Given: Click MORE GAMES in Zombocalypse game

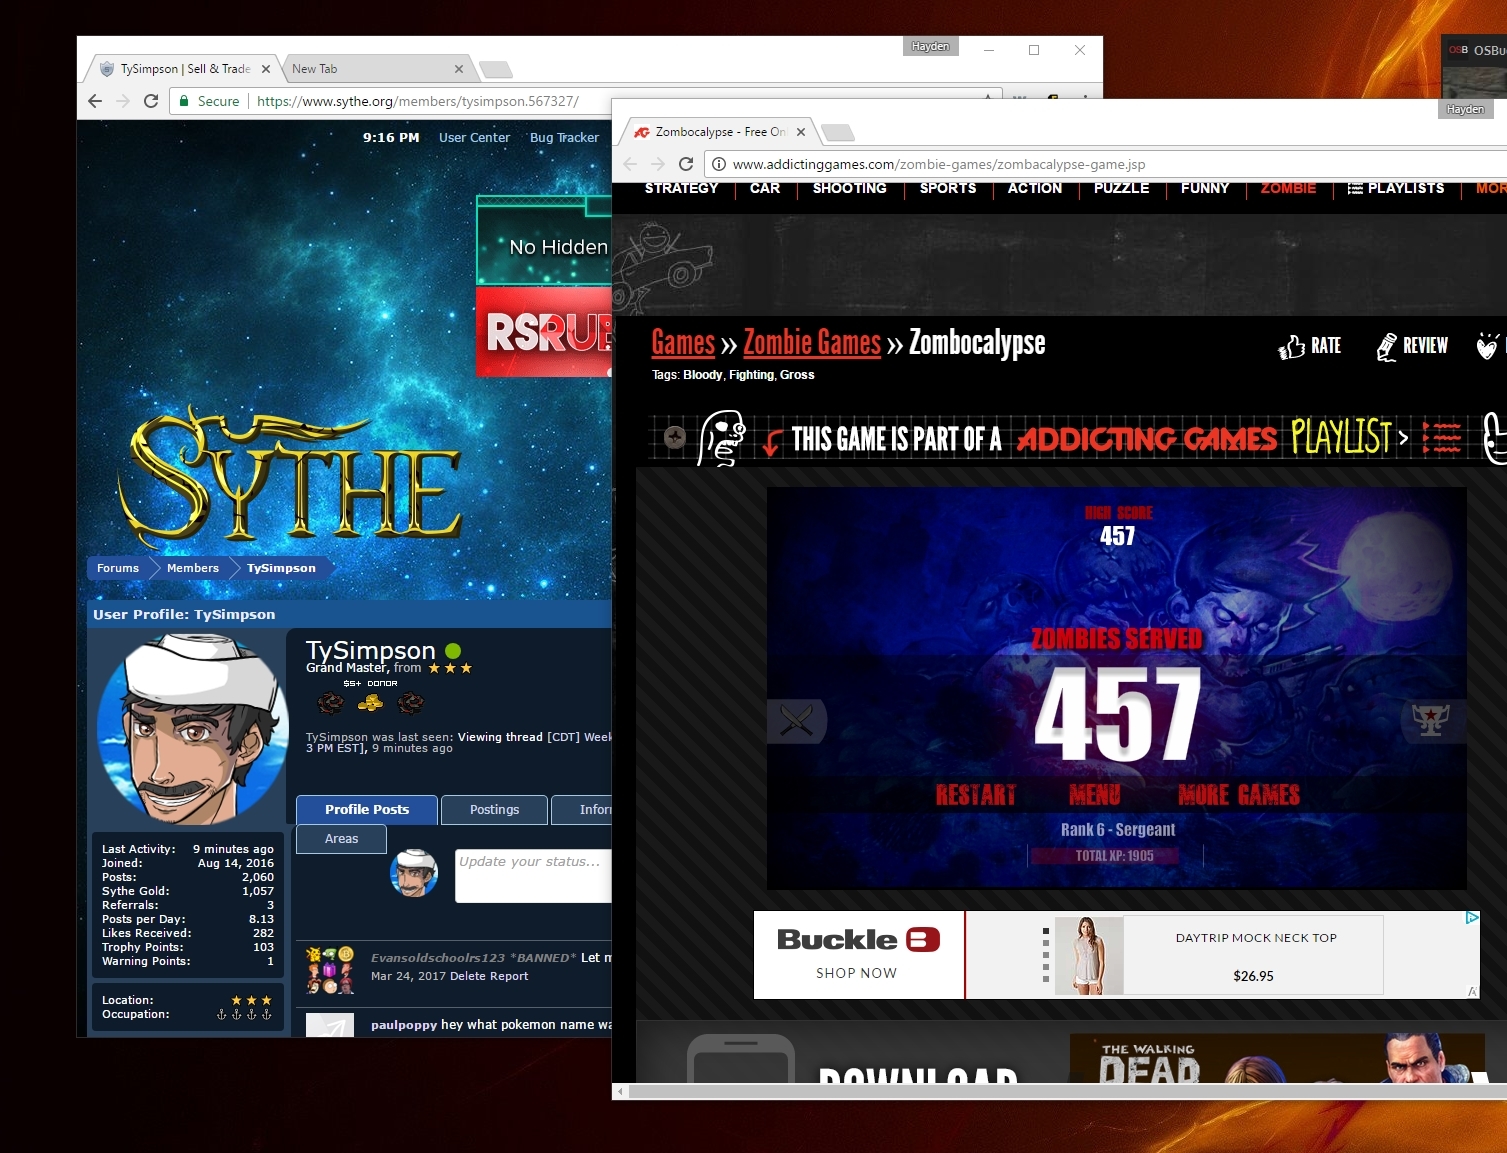Looking at the screenshot, I should (1239, 795).
